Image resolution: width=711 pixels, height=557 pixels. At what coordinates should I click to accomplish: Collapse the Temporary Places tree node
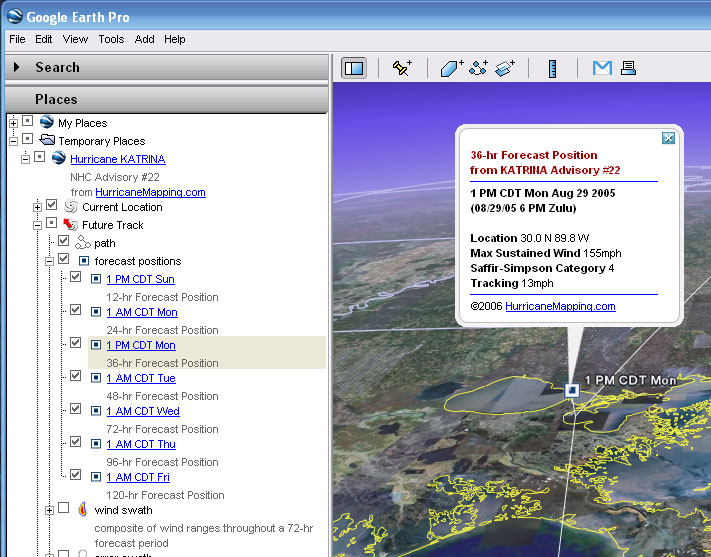coord(13,141)
